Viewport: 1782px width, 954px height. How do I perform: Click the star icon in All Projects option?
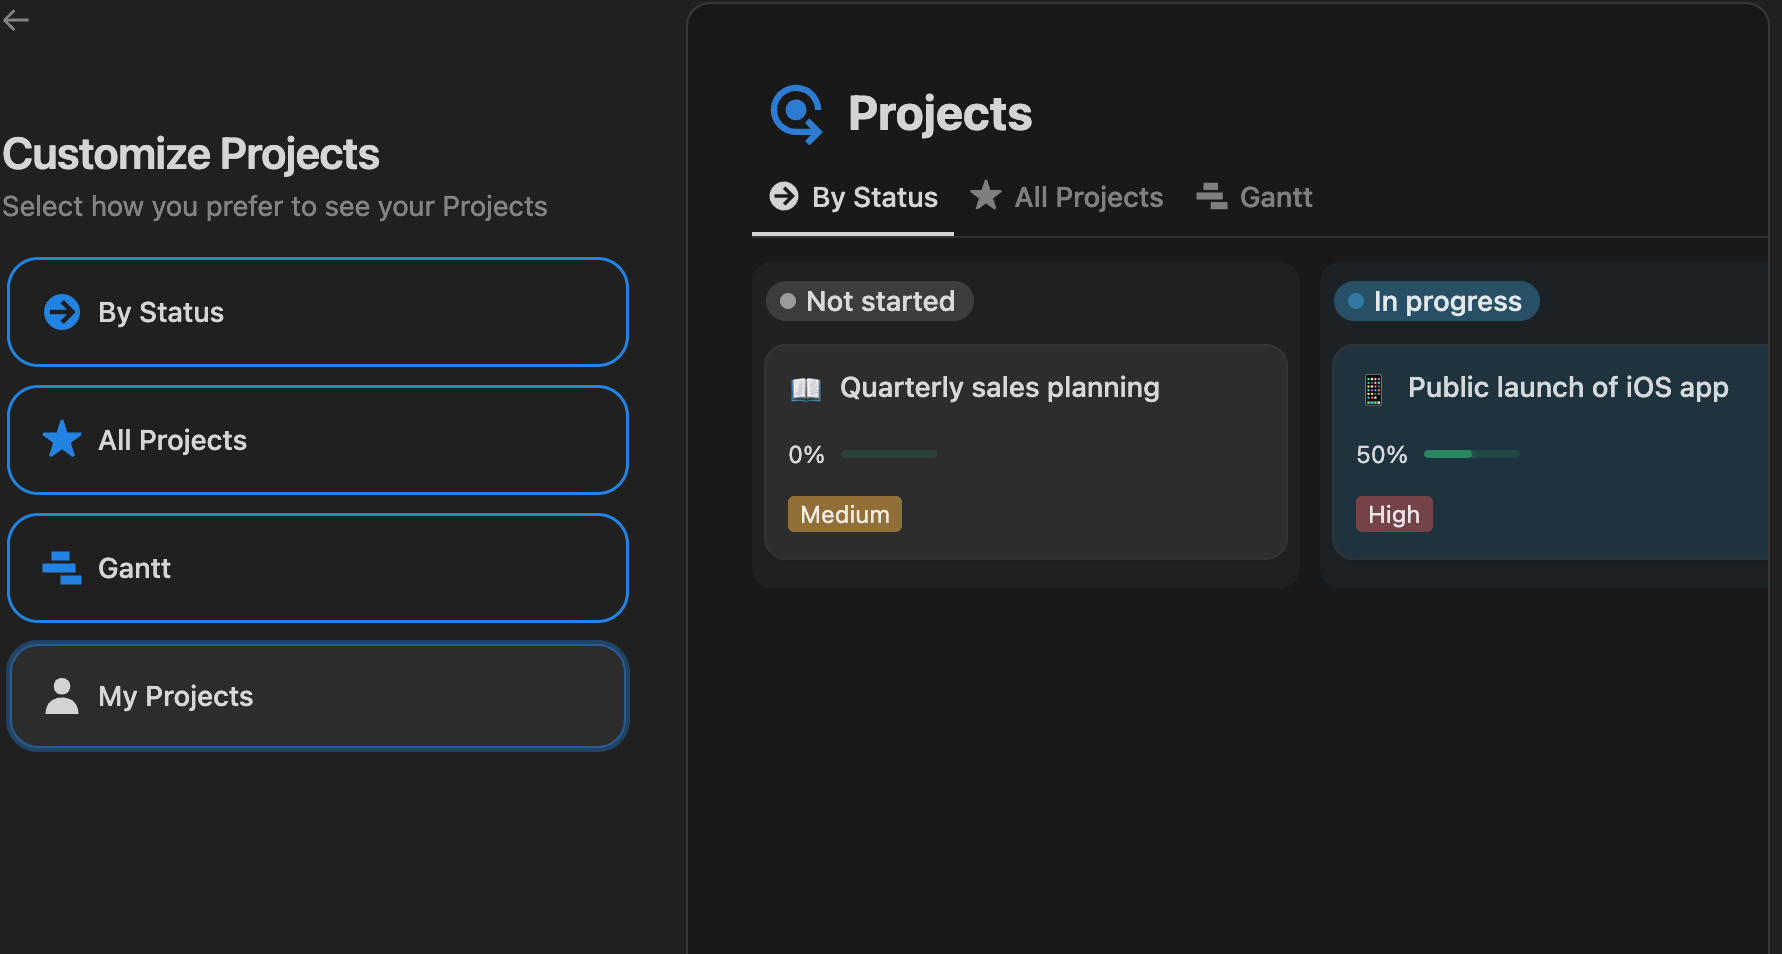[x=62, y=440]
